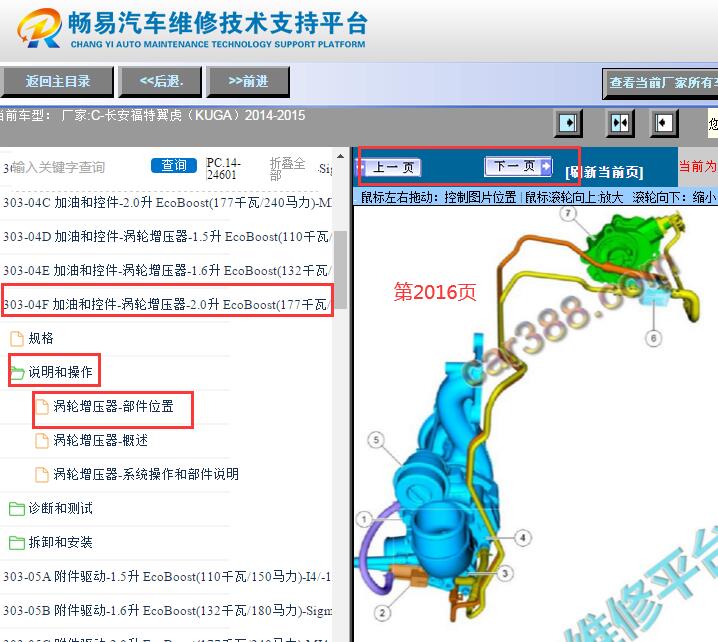Click the 查询 search button
This screenshot has width=718, height=642.
[x=174, y=165]
